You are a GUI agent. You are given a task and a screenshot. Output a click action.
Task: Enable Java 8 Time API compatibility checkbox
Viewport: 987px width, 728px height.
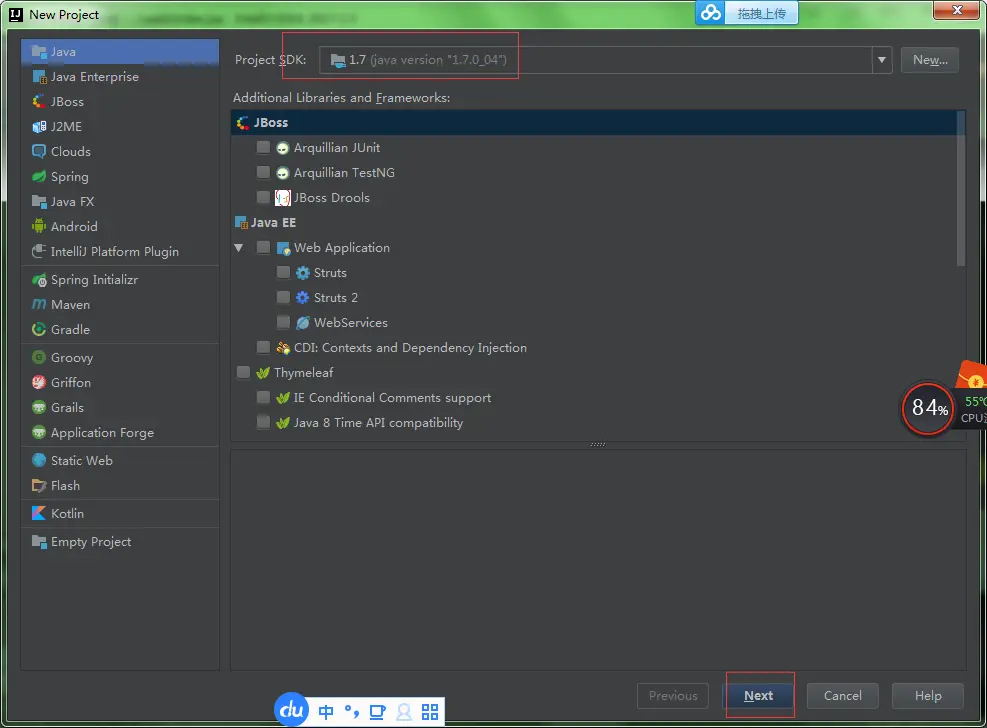coord(263,422)
